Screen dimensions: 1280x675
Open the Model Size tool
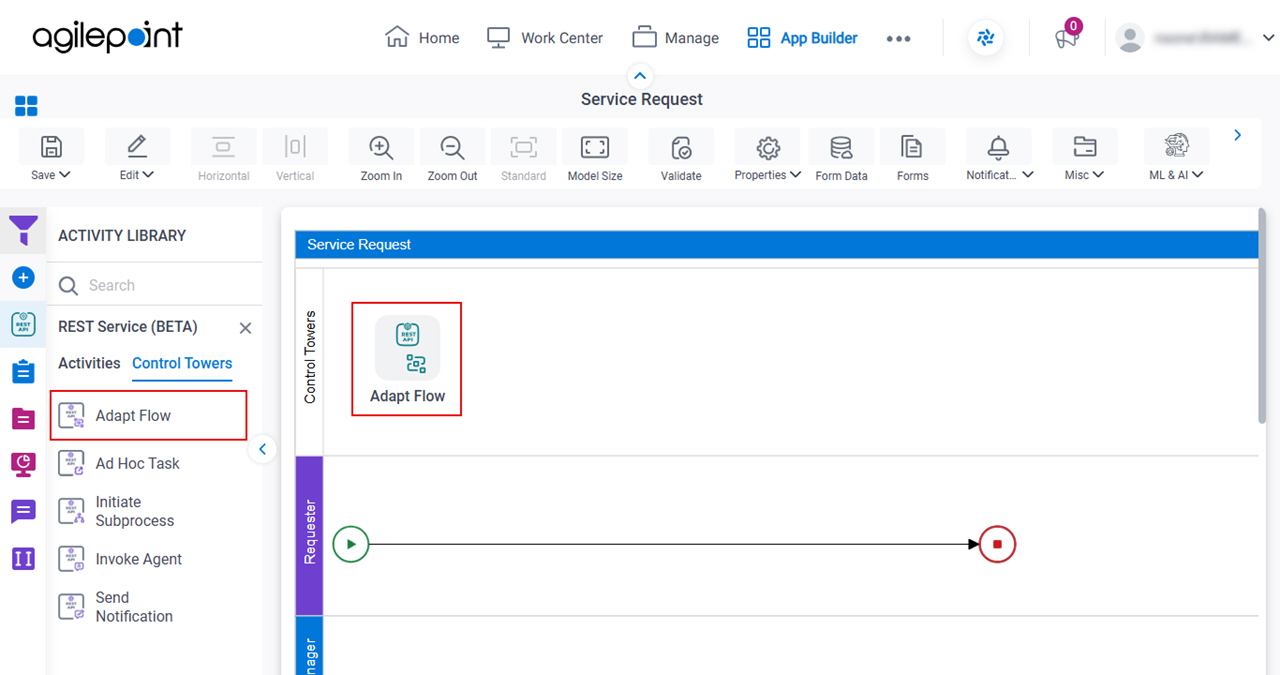pos(595,157)
